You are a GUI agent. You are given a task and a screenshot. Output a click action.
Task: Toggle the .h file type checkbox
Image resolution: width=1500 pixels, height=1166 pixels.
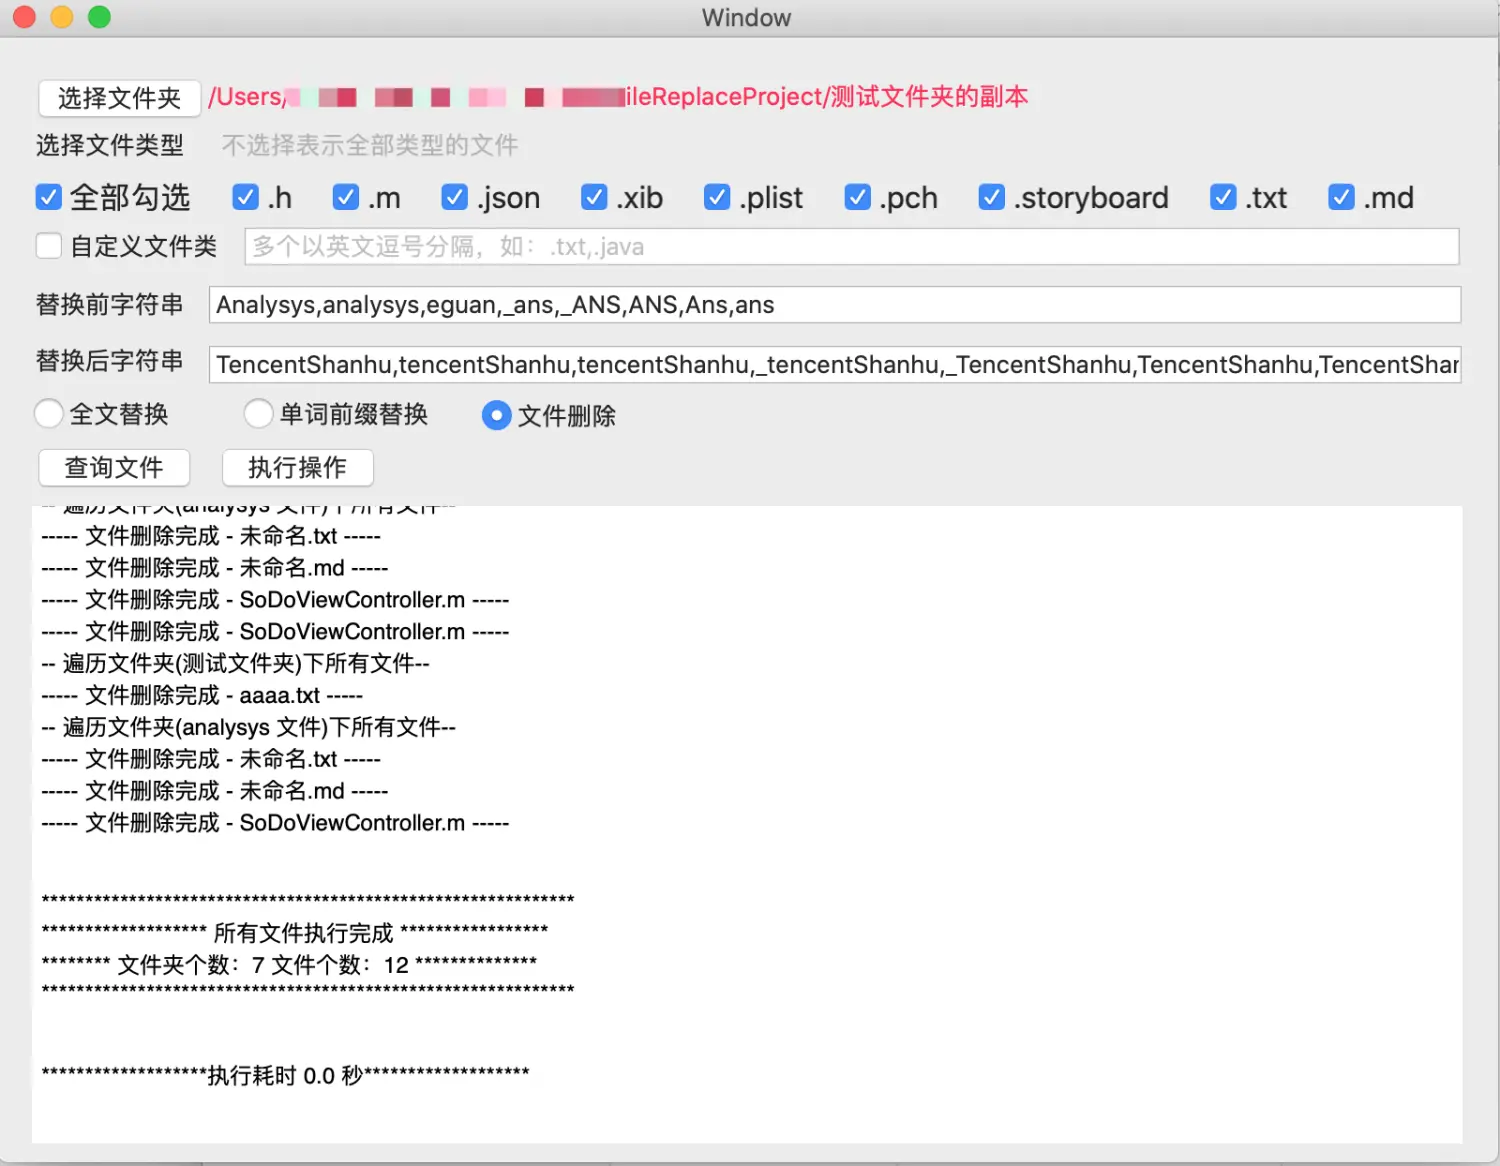pyautogui.click(x=246, y=198)
